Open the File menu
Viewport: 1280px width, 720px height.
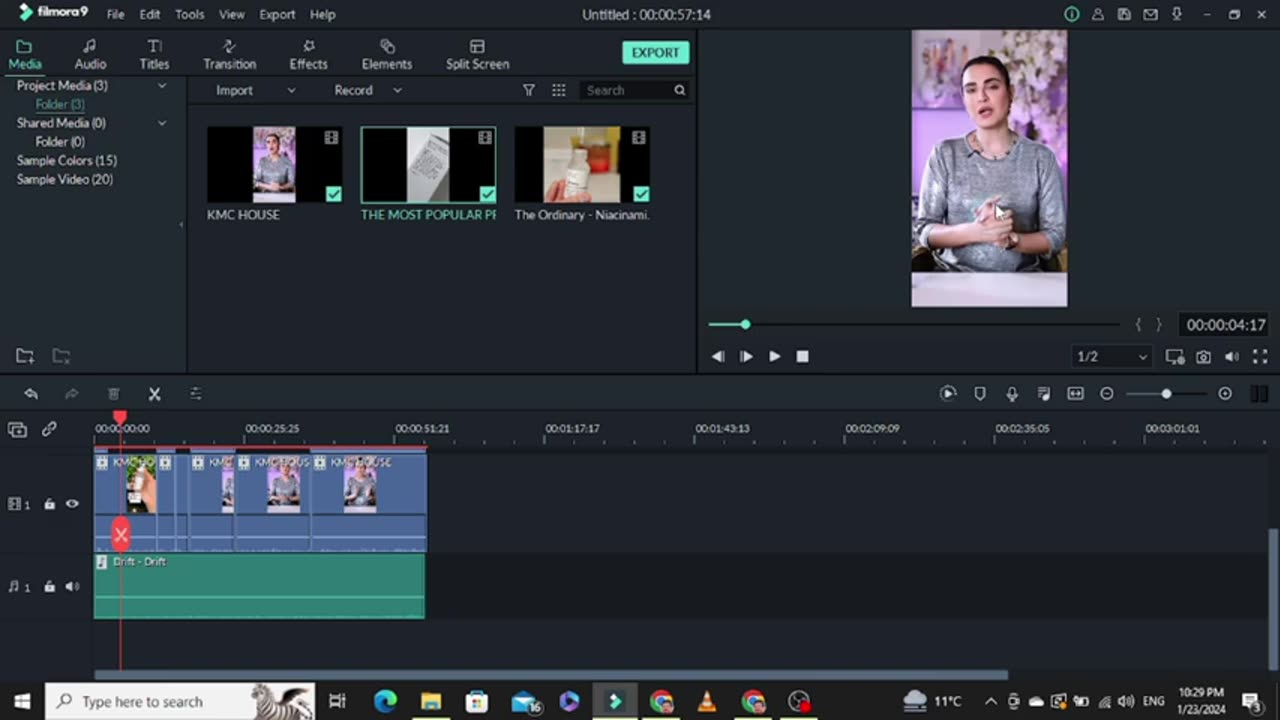click(x=116, y=15)
